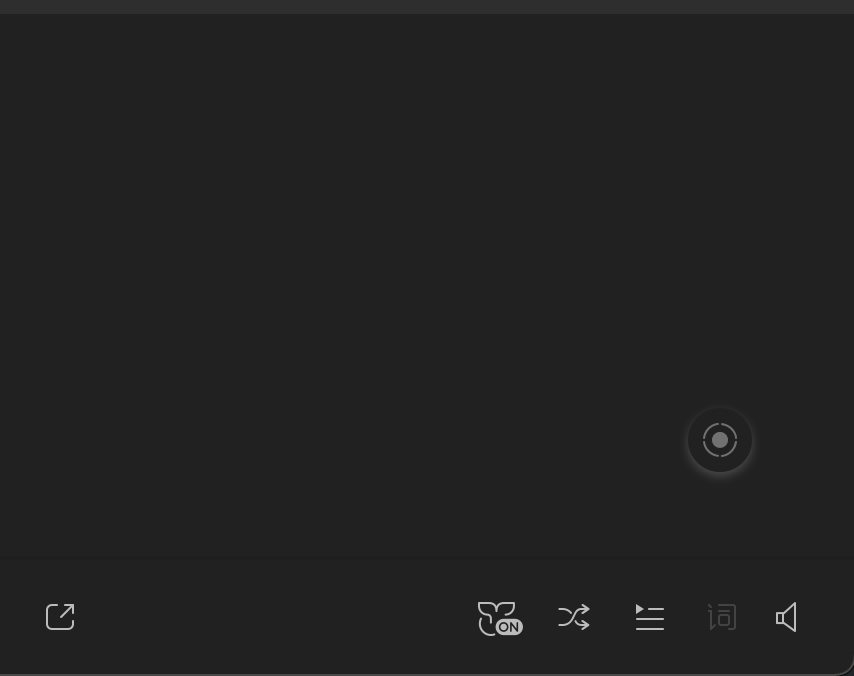Click the ON badge on the whale icon
The image size is (854, 676).
click(509, 627)
